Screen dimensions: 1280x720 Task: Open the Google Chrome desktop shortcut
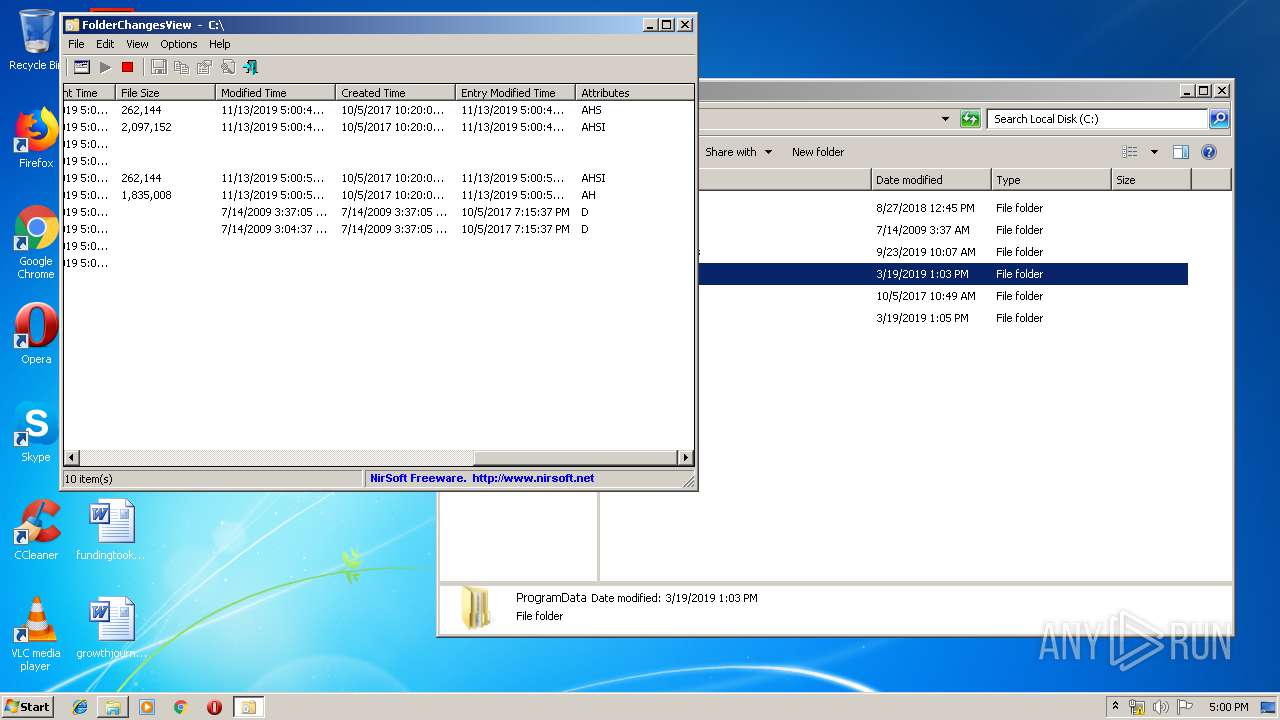tap(36, 243)
